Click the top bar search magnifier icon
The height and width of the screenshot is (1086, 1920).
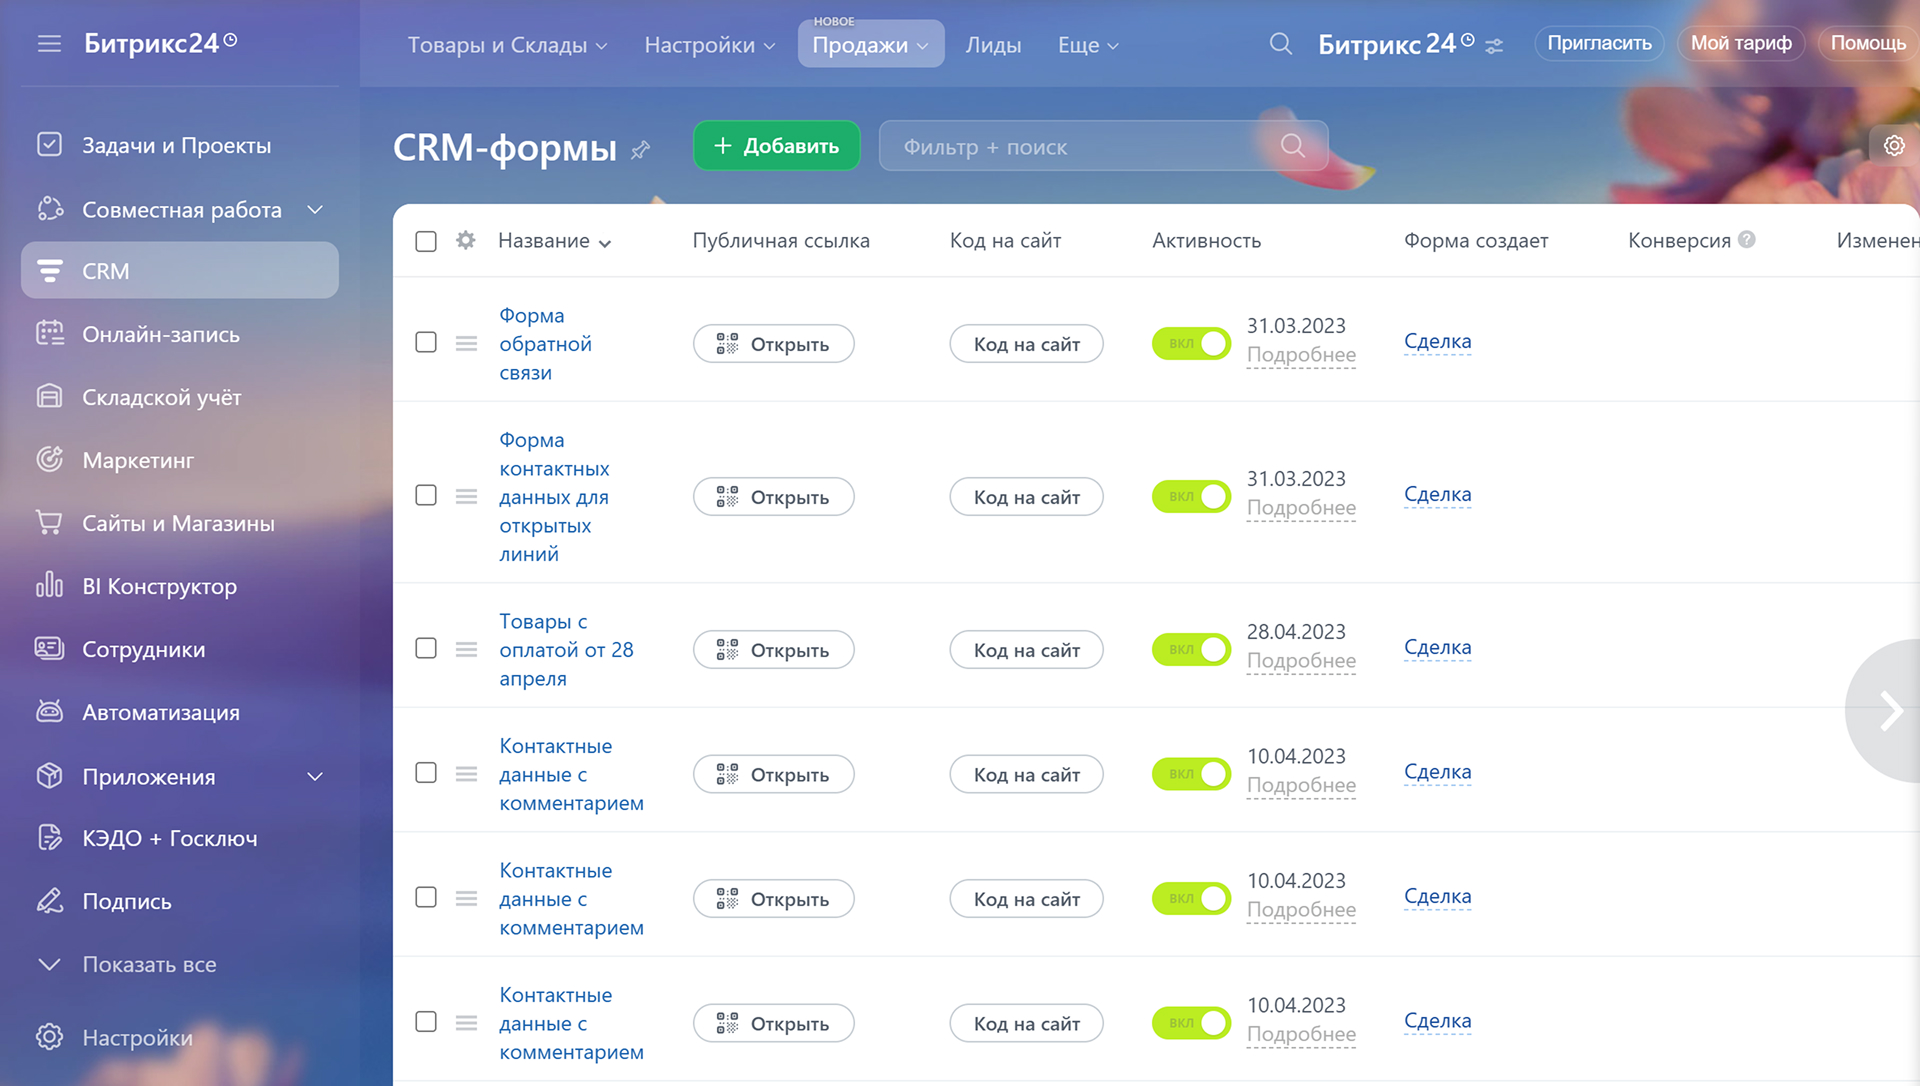point(1281,44)
